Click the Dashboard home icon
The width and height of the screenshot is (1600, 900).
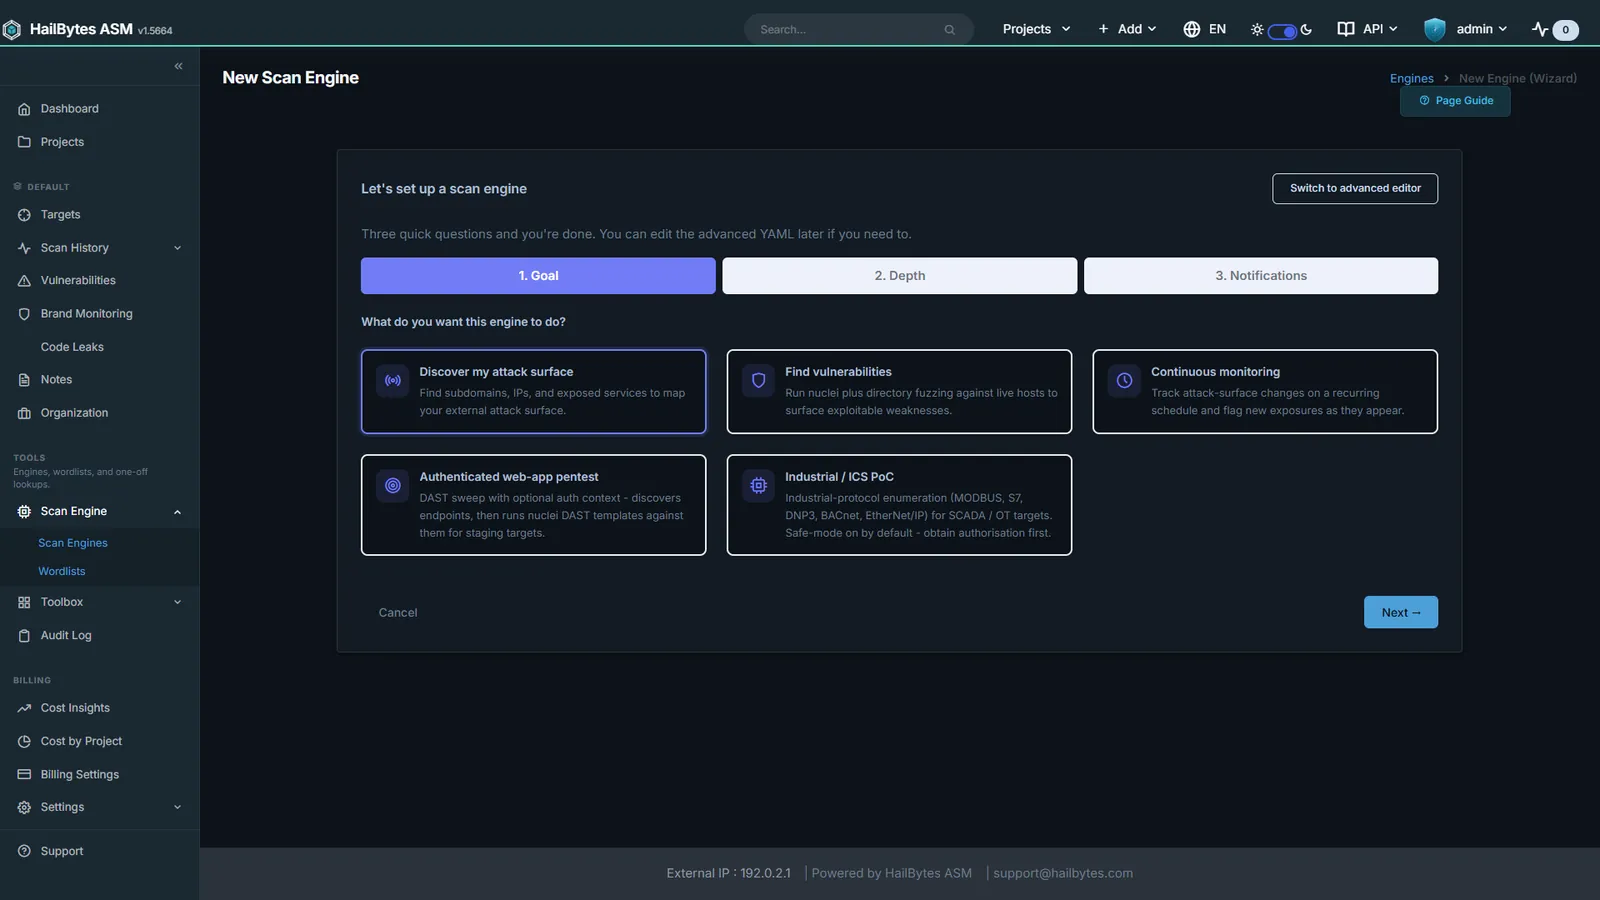coord(24,109)
